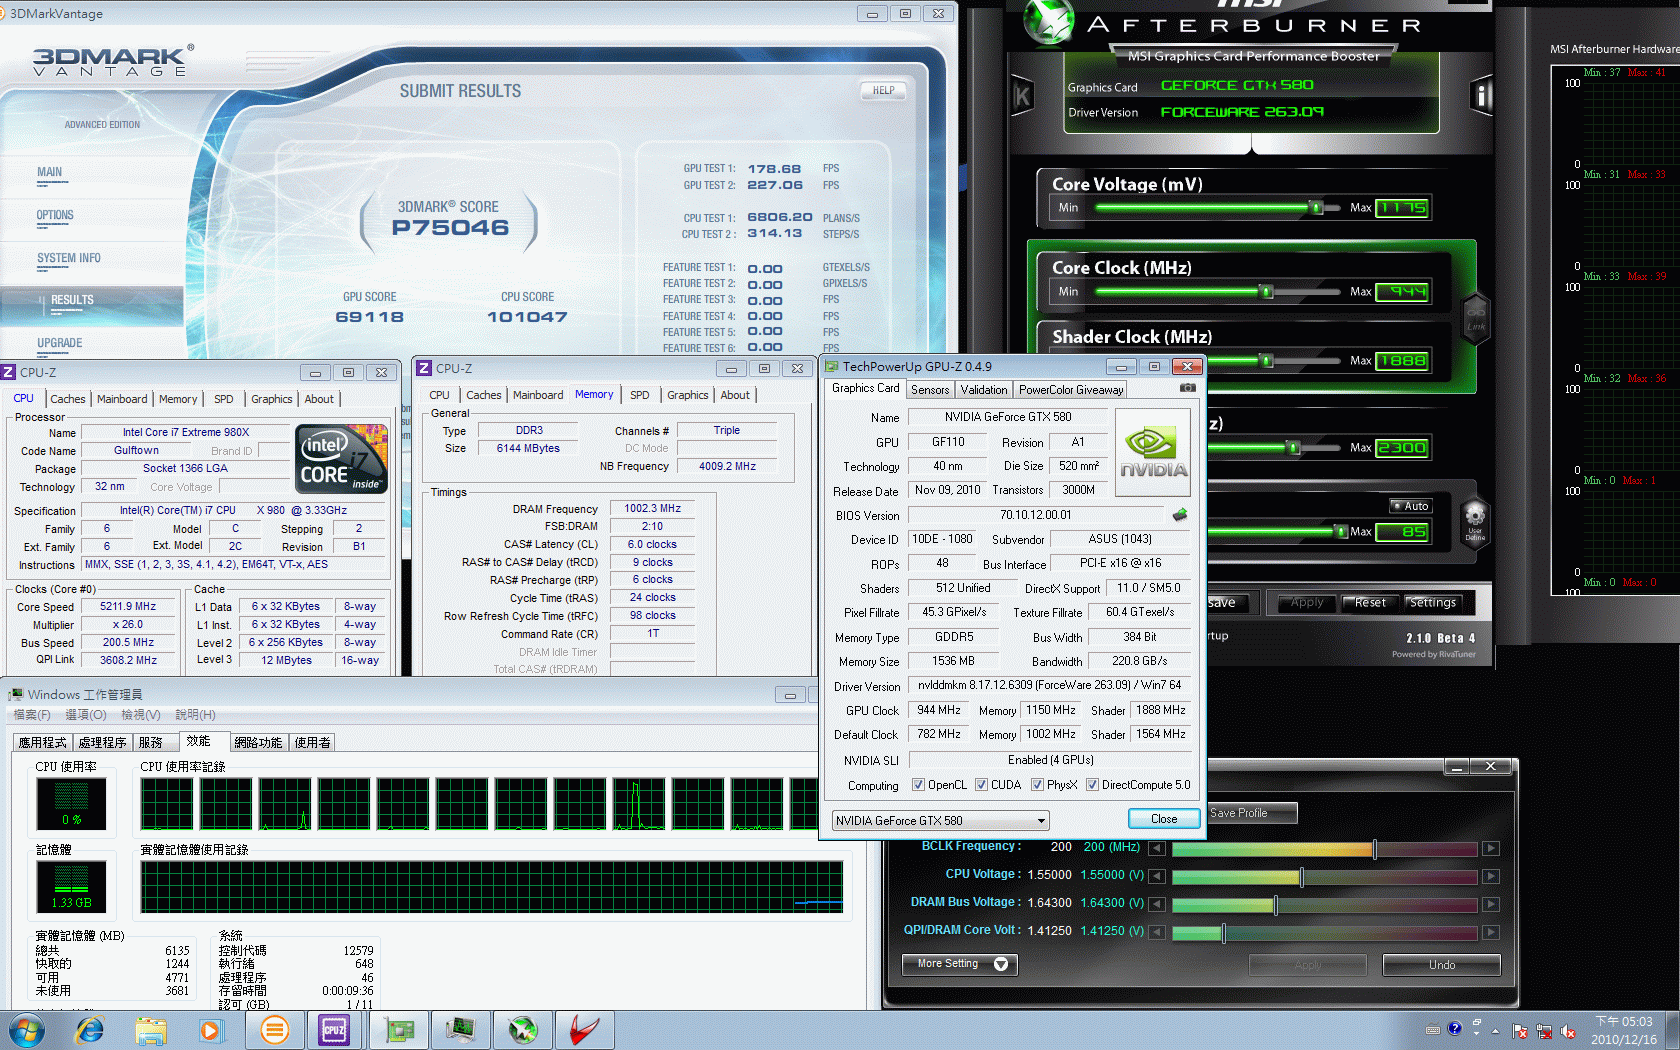
Task: Click the Save Profile button
Action: 1252,813
